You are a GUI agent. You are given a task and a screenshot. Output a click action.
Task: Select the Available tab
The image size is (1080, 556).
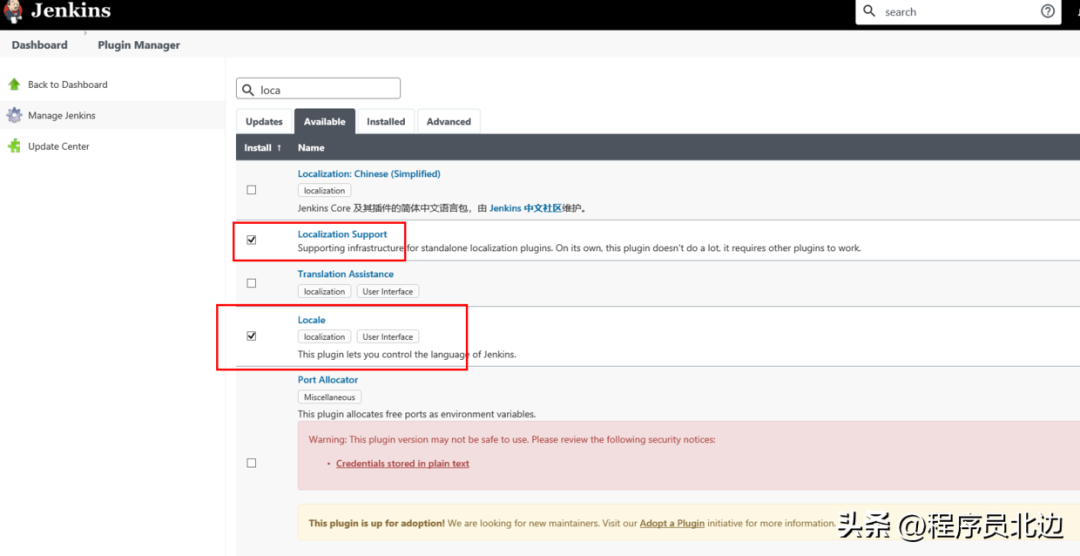(x=324, y=121)
